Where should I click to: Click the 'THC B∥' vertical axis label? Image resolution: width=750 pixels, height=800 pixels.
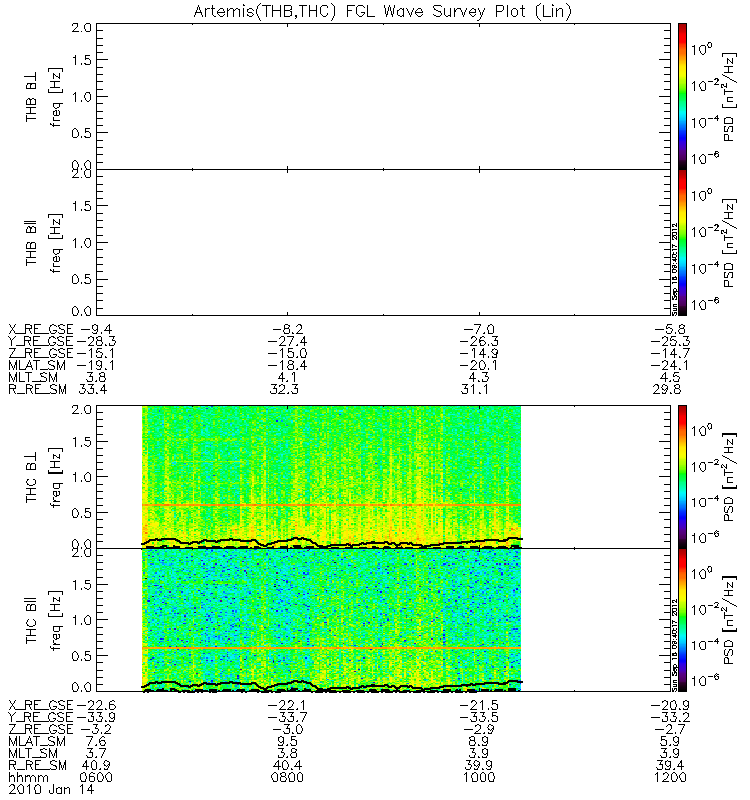coord(32,620)
